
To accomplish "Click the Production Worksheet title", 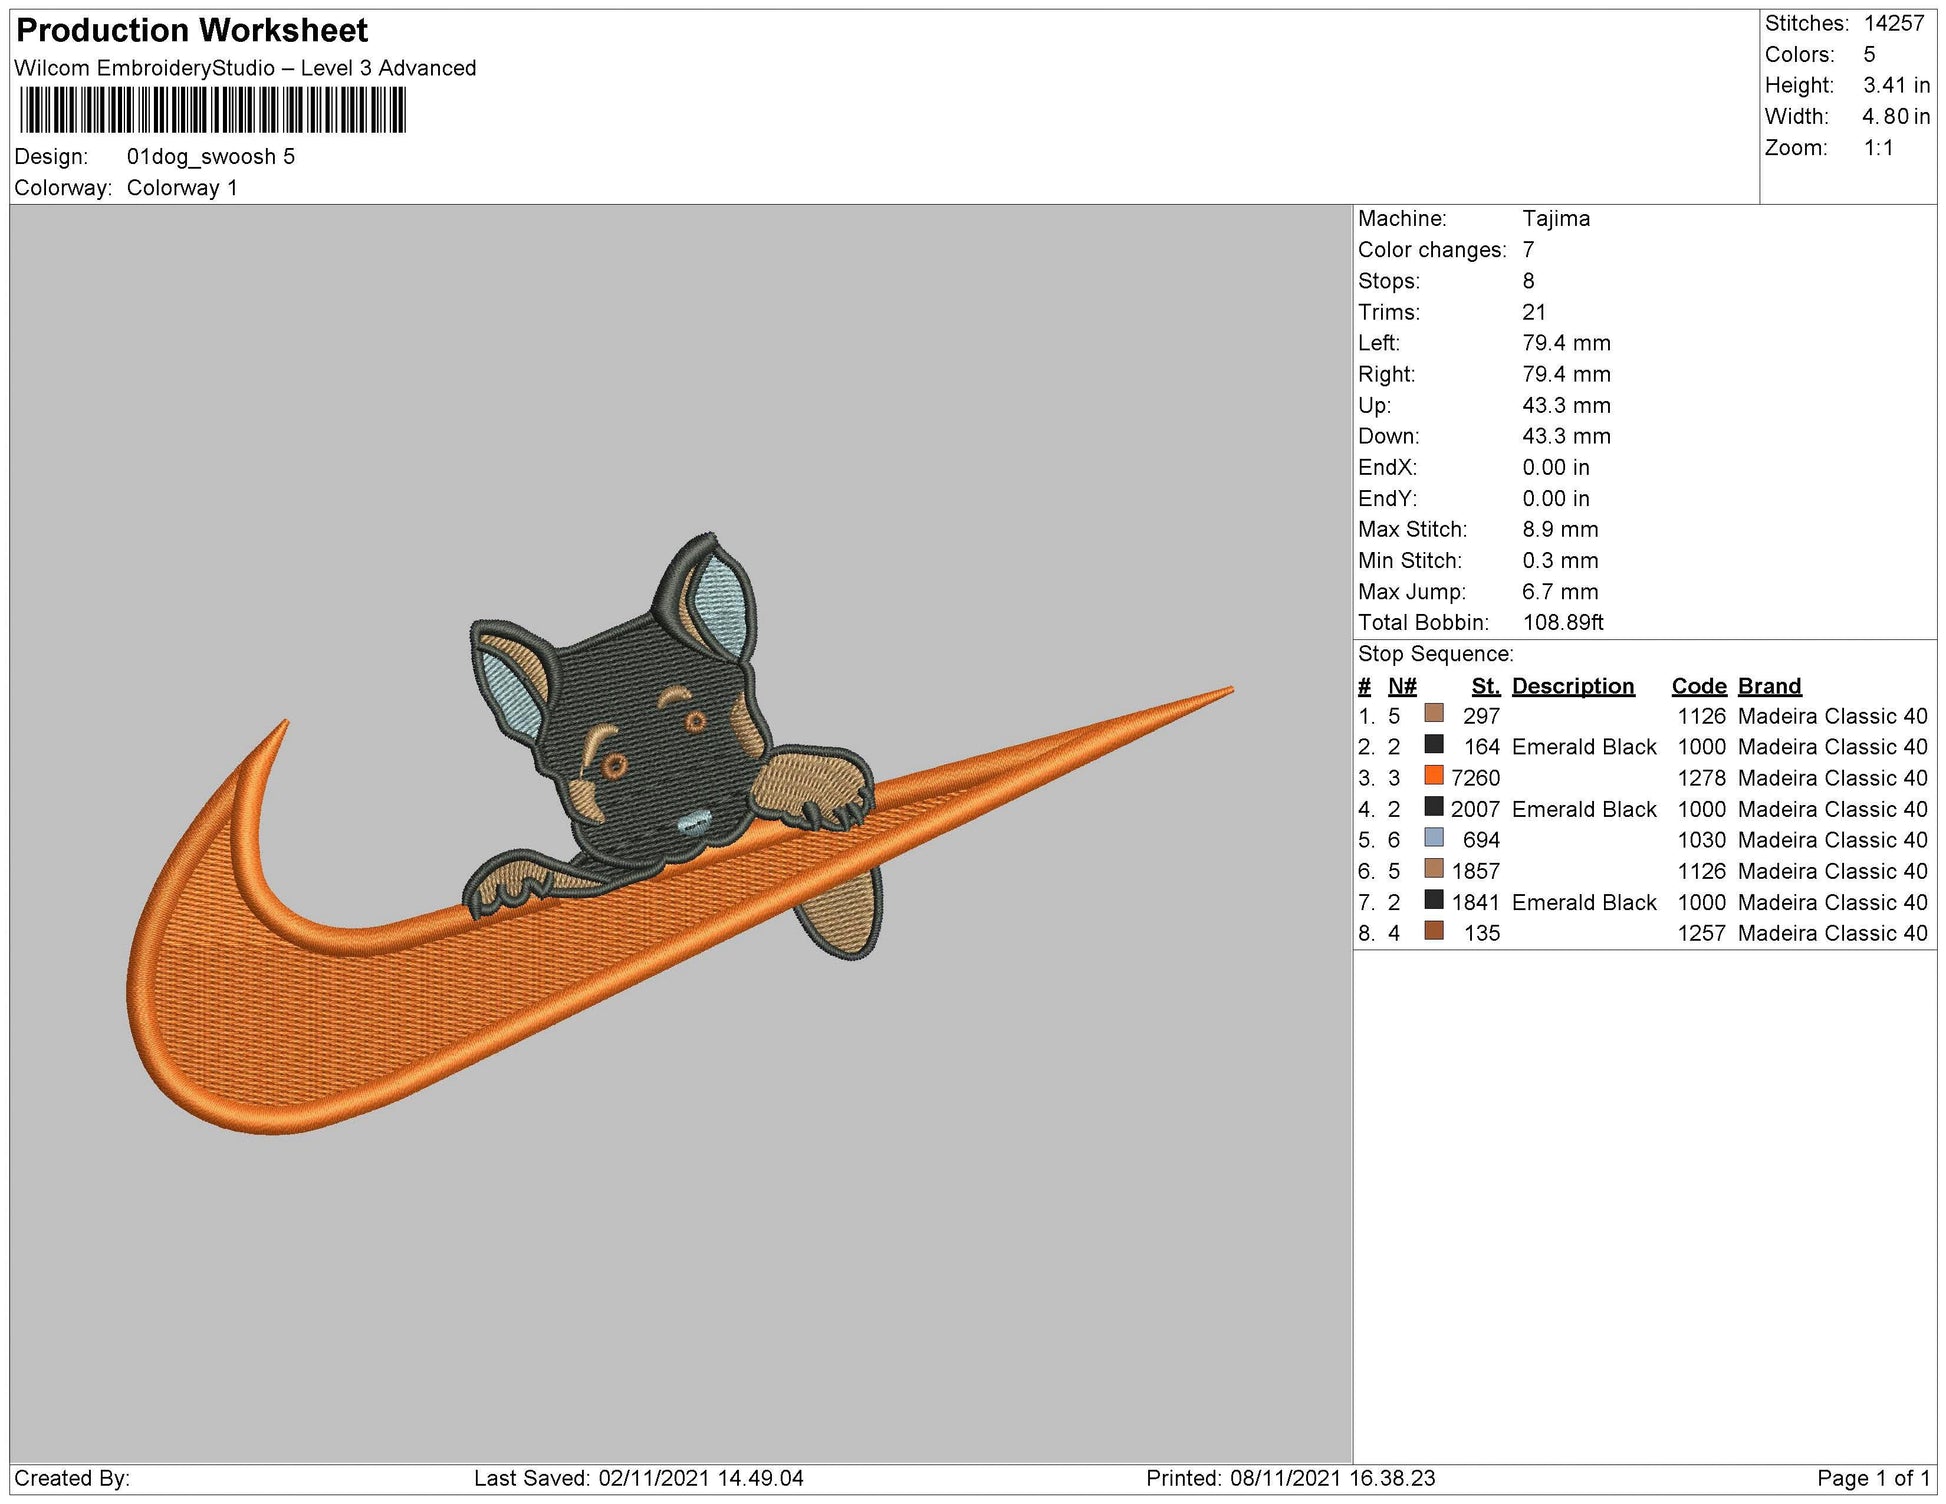I will pyautogui.click(x=193, y=30).
